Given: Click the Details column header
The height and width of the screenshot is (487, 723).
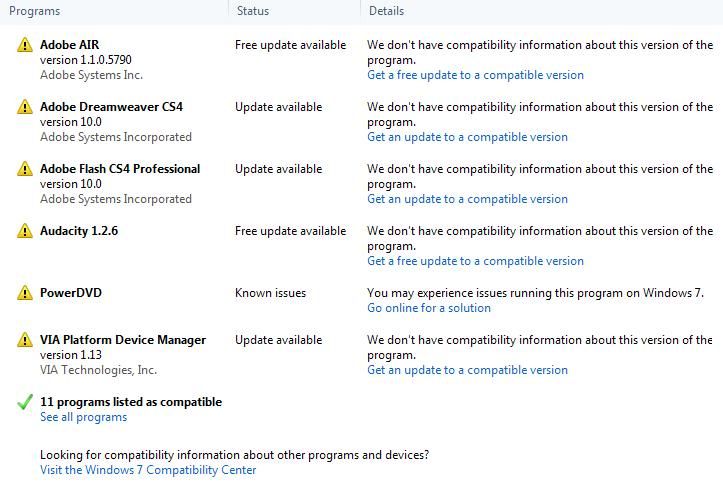Looking at the screenshot, I should (387, 11).
